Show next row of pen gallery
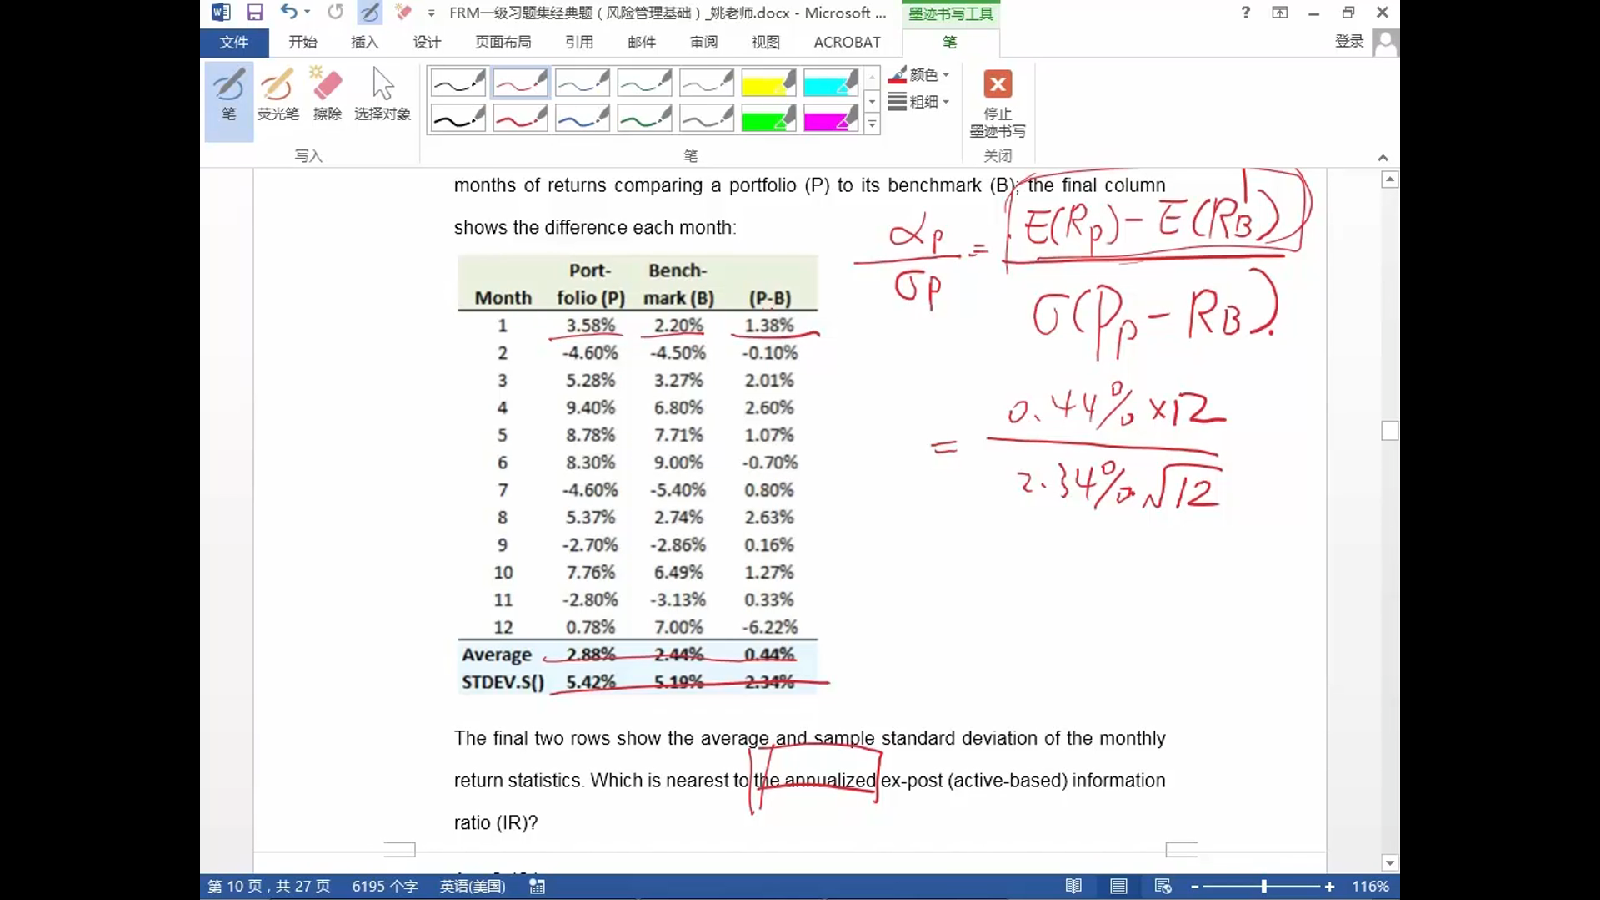 (x=872, y=101)
